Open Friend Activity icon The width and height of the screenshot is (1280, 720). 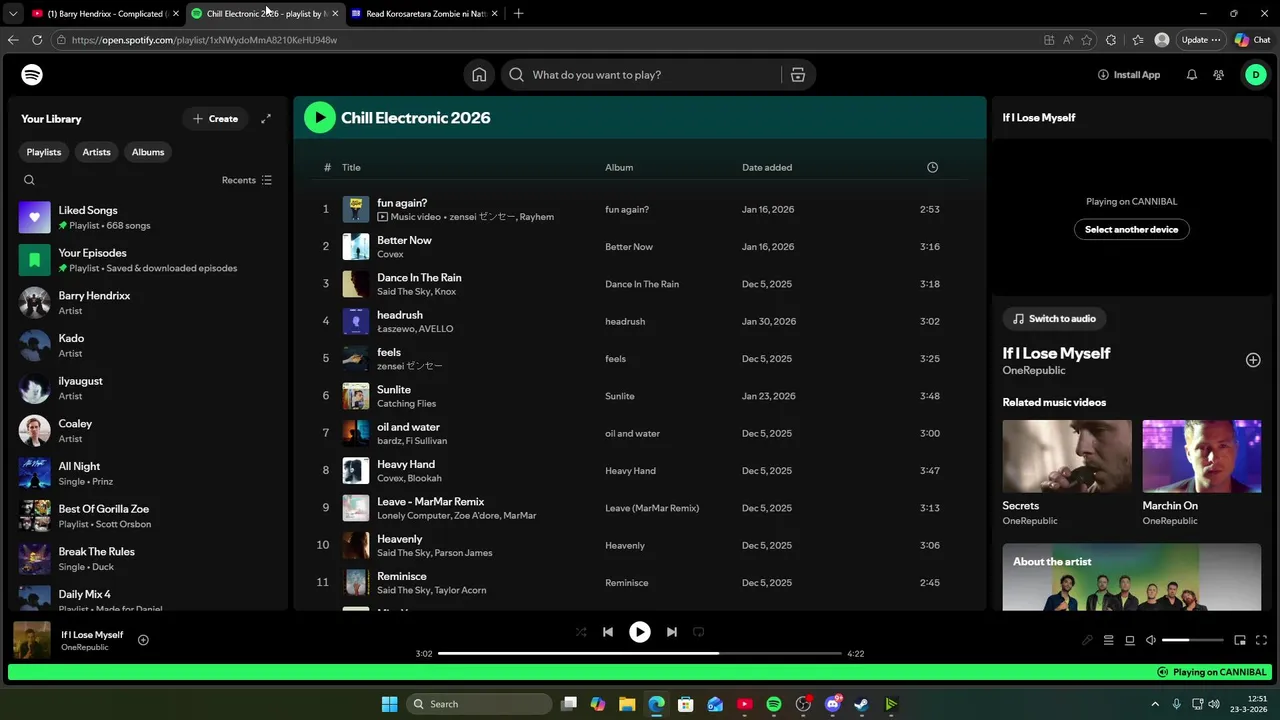tap(1219, 75)
